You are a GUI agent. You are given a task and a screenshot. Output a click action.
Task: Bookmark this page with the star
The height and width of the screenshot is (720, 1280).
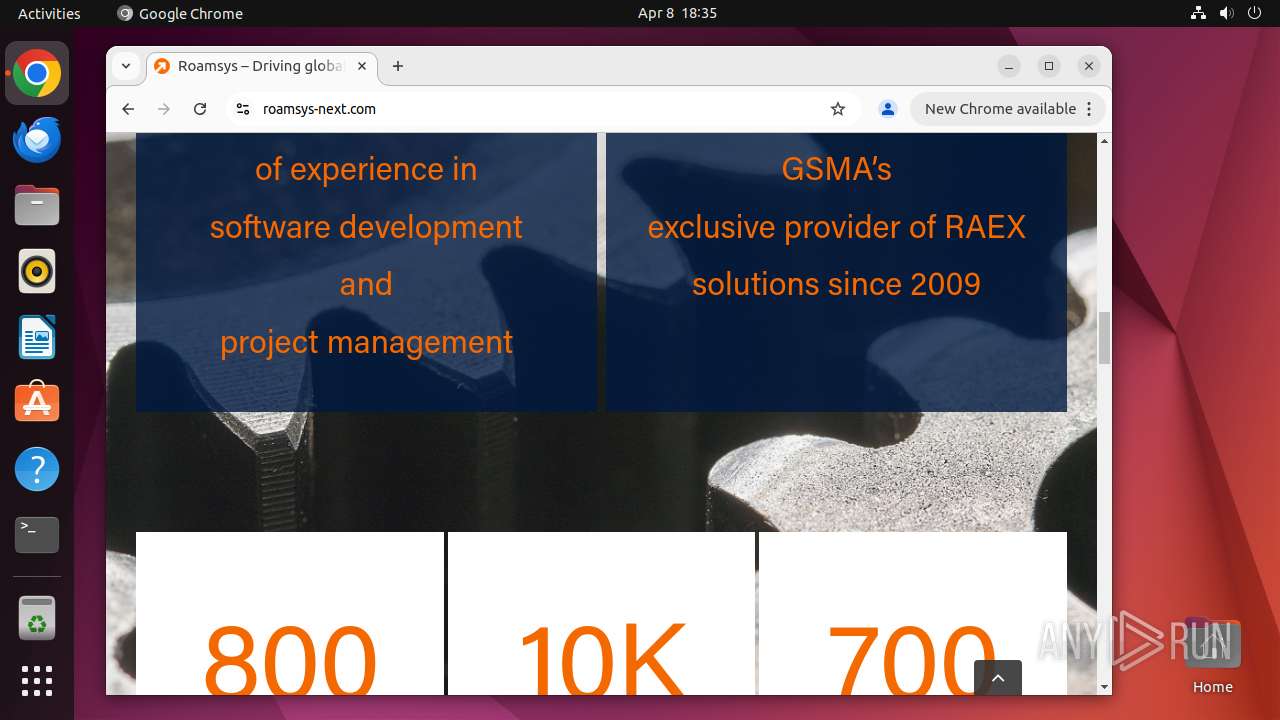(838, 109)
